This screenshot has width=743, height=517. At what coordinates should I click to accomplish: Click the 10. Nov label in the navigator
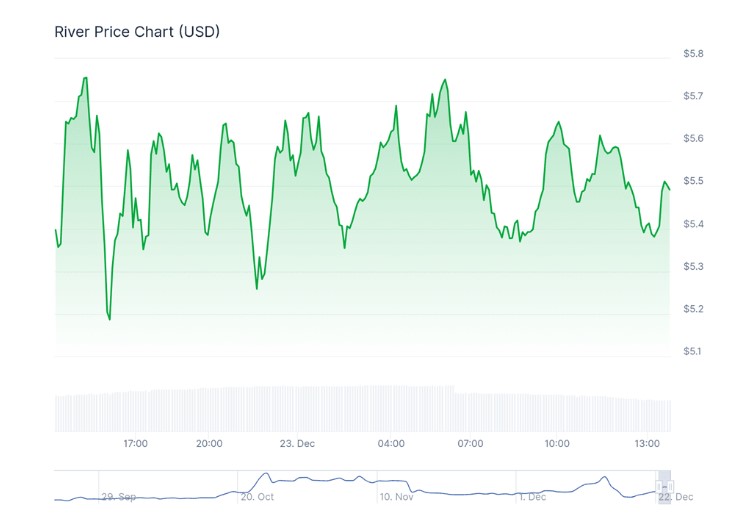tap(396, 496)
